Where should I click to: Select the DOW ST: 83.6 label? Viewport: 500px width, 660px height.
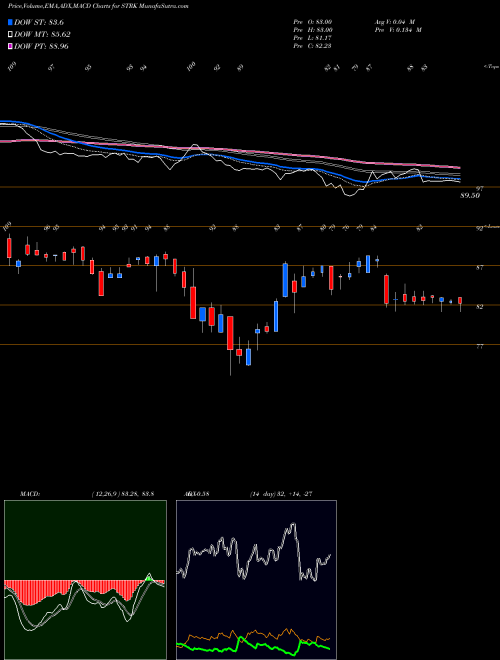coord(39,22)
